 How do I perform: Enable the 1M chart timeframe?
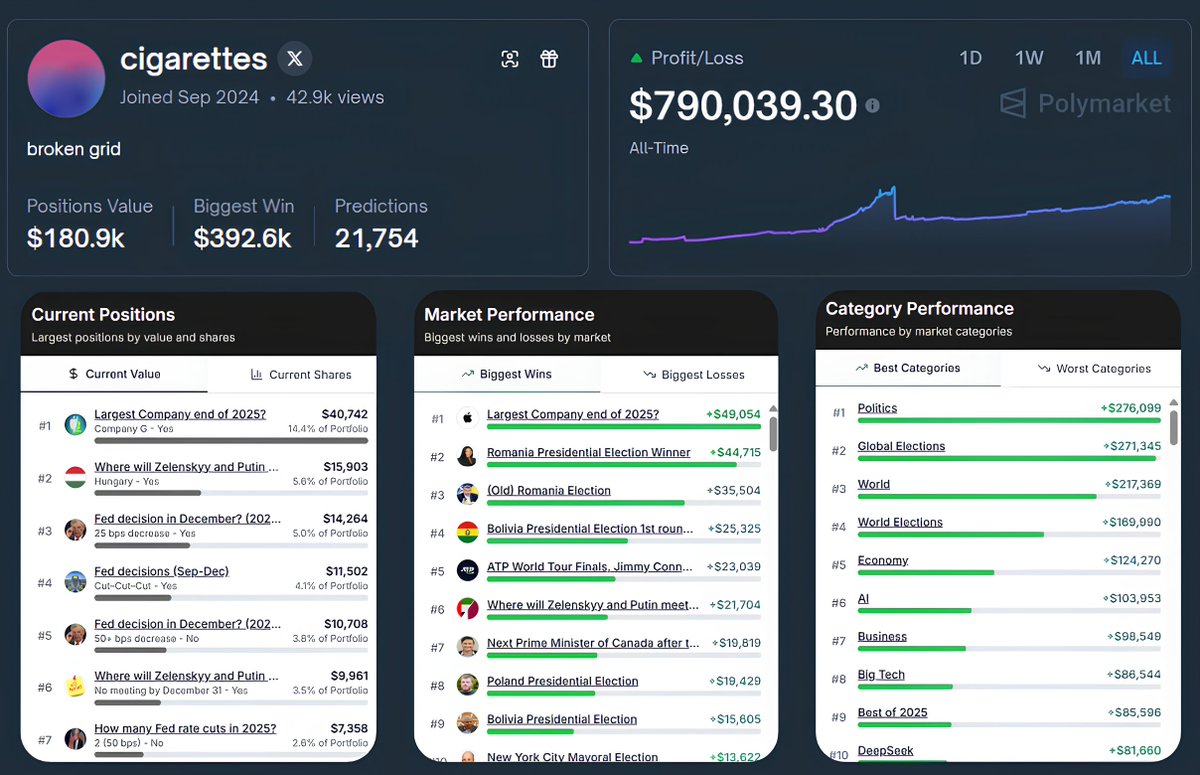(x=1088, y=58)
